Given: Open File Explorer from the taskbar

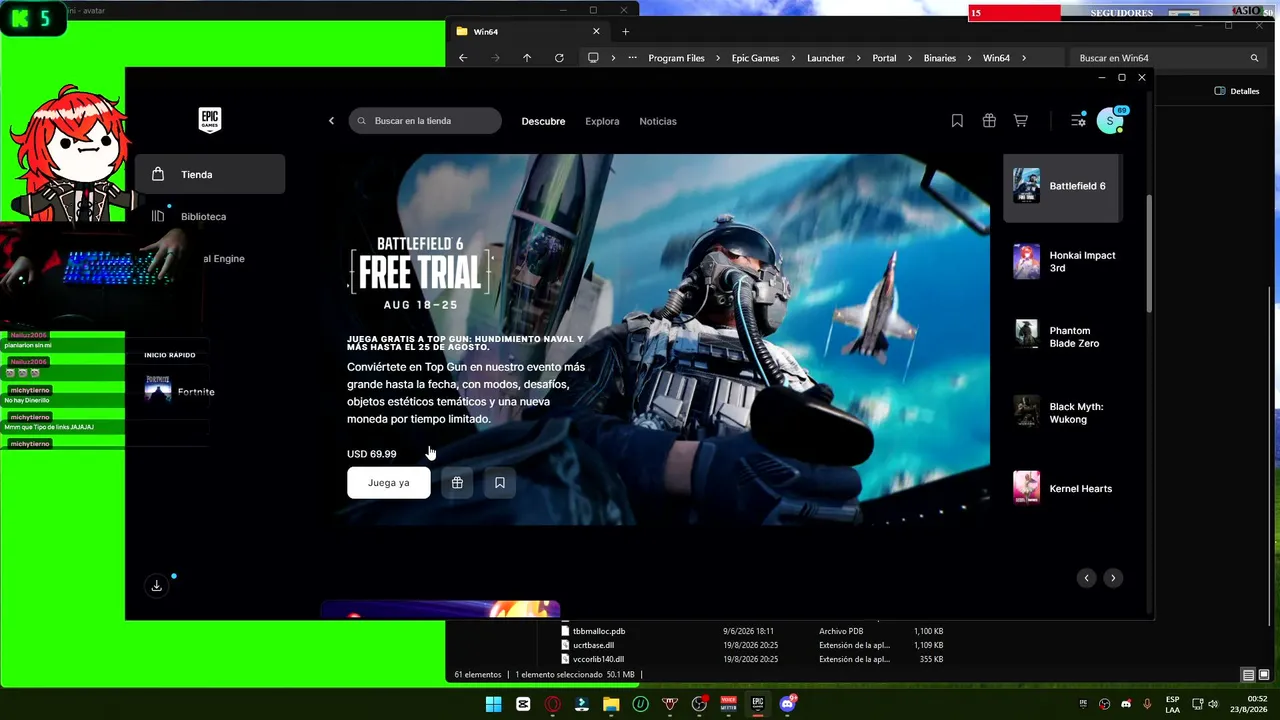Looking at the screenshot, I should tap(611, 704).
